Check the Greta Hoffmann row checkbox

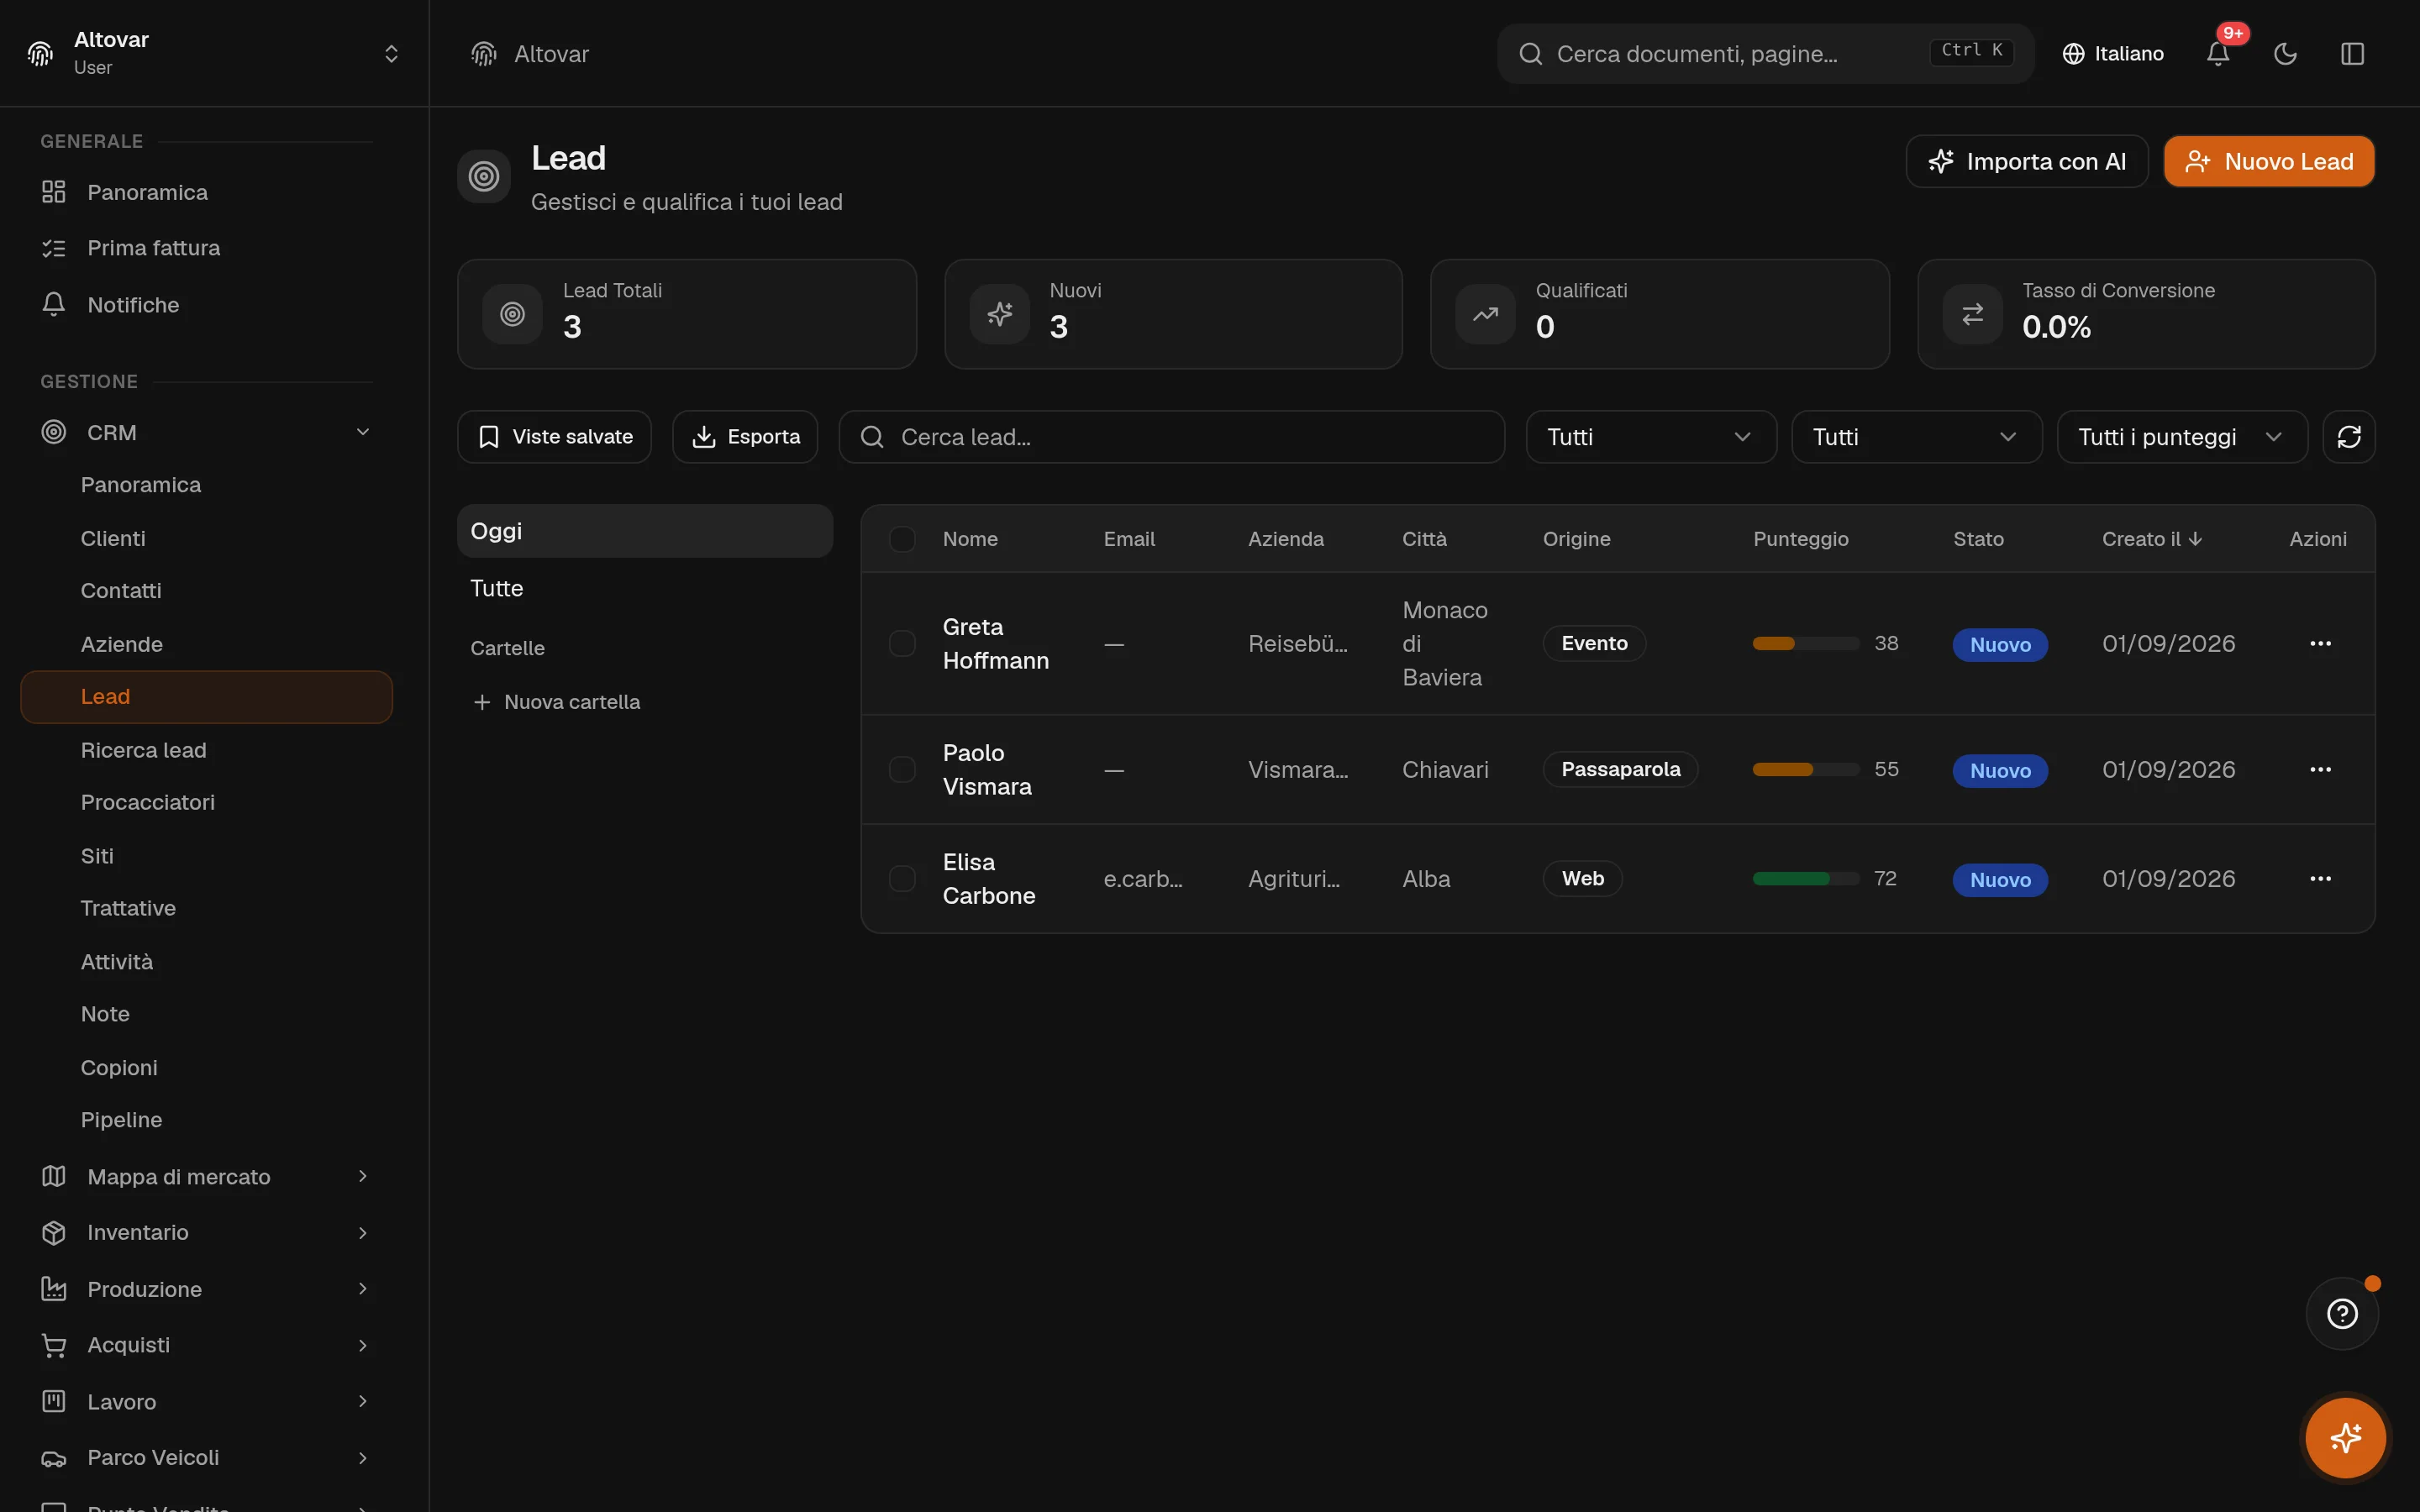coord(902,643)
